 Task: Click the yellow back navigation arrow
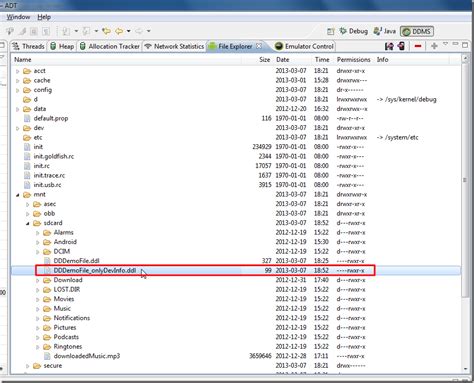pos(119,31)
